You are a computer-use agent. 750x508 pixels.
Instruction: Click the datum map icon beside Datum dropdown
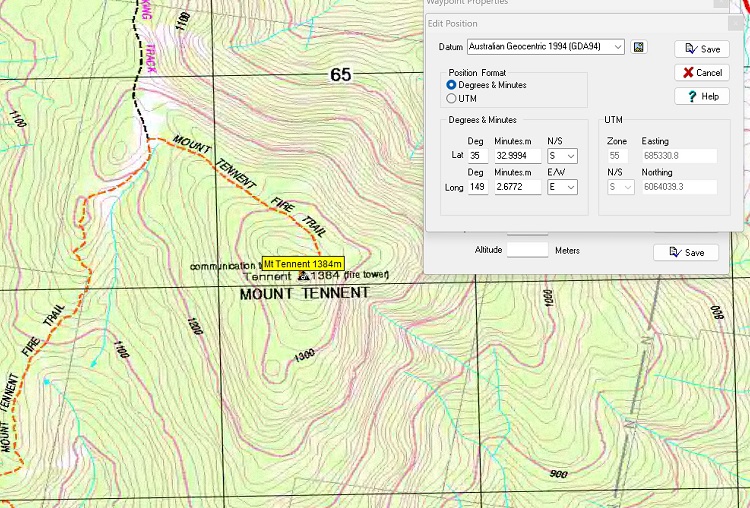point(639,46)
